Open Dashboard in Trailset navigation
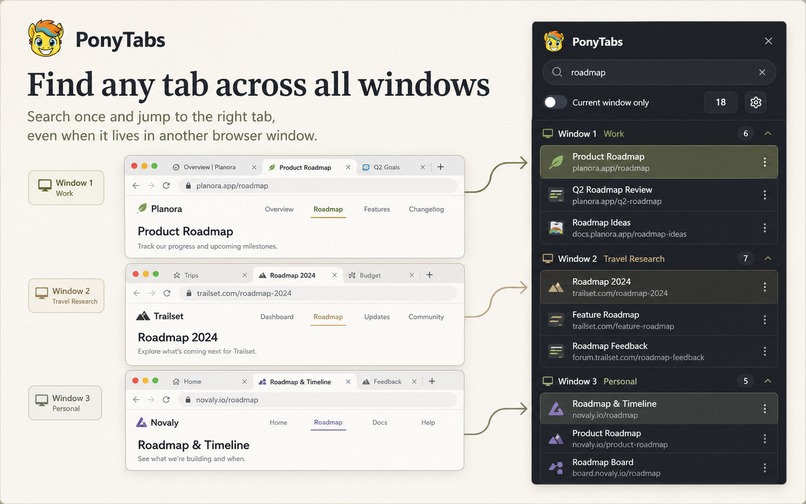Image resolution: width=806 pixels, height=504 pixels. (x=277, y=317)
